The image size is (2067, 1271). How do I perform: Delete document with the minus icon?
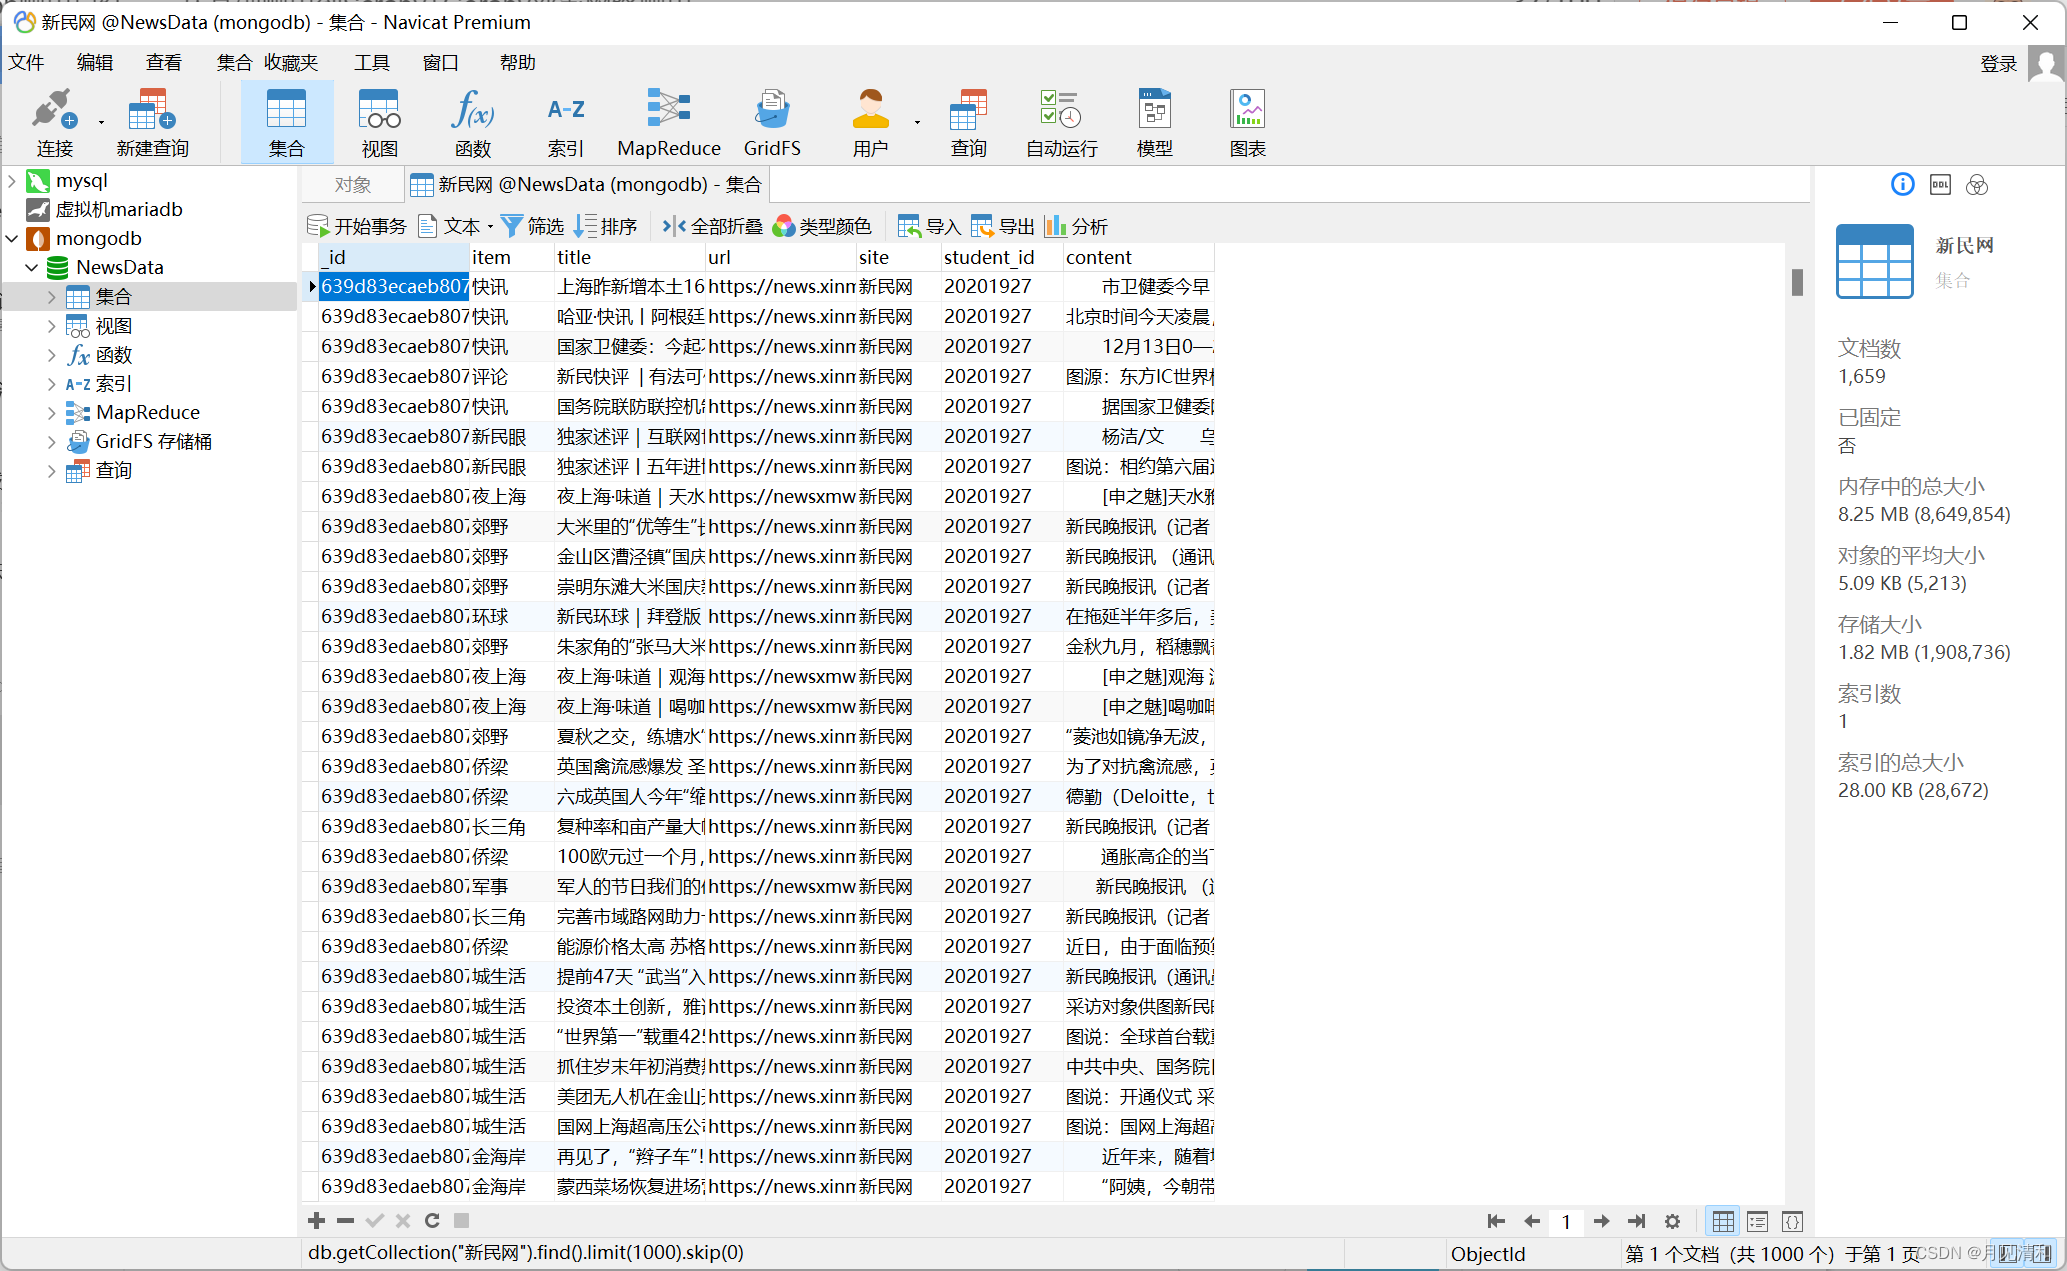coord(345,1220)
